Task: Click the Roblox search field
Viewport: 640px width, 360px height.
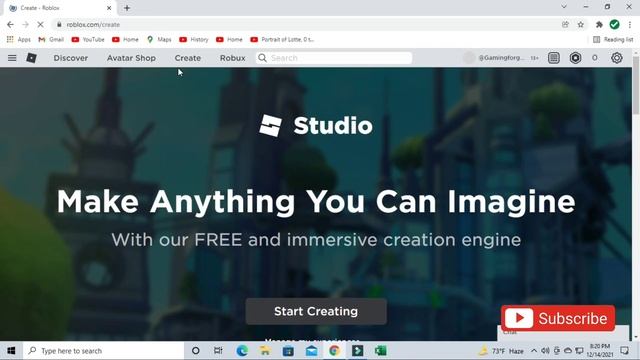Action: pos(334,58)
